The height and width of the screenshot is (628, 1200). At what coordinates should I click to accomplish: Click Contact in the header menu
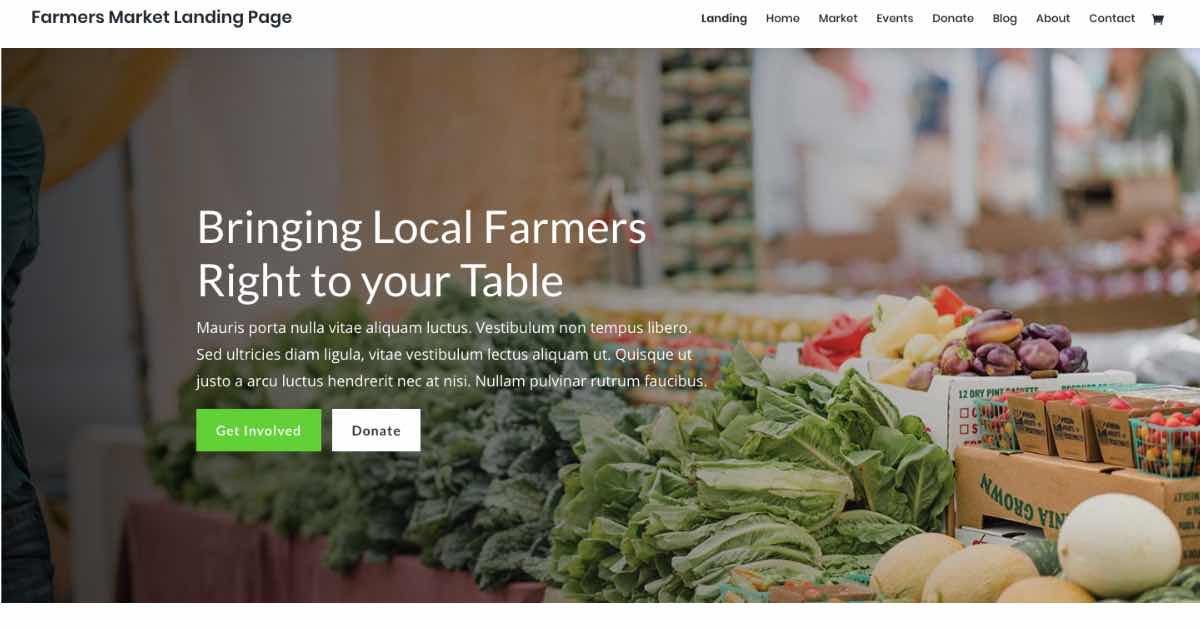(x=1112, y=18)
